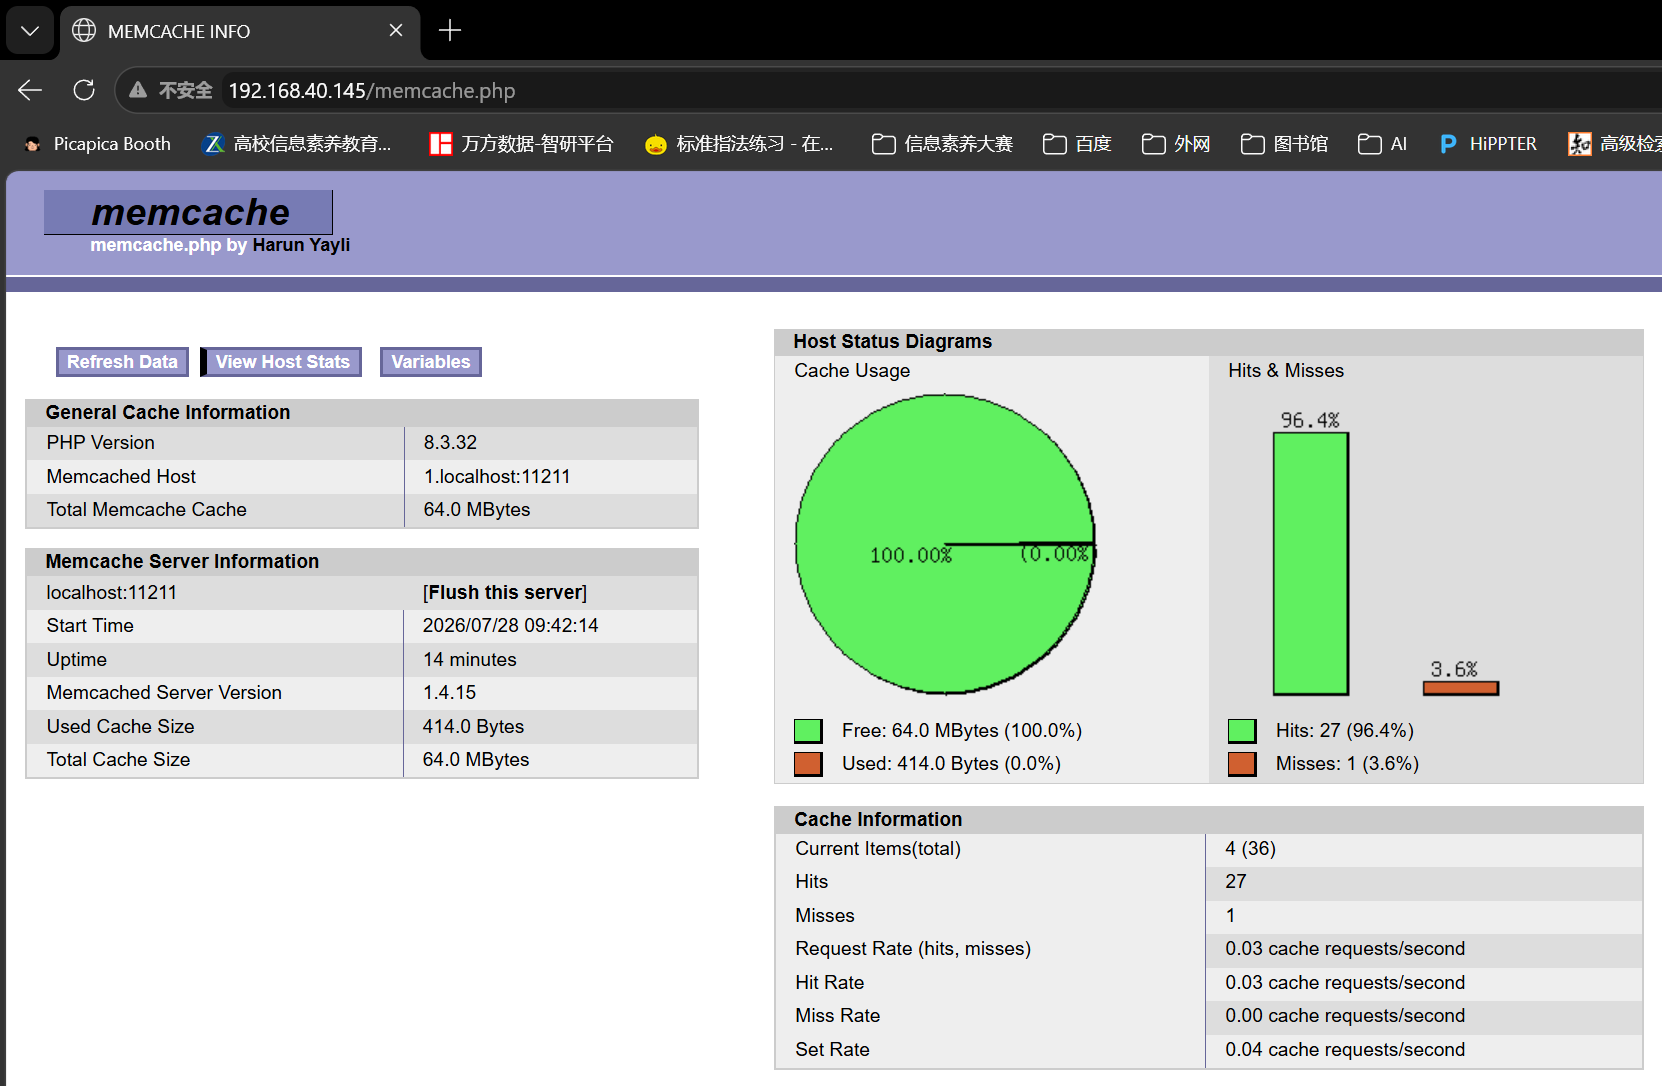Open the Variables page

(431, 362)
